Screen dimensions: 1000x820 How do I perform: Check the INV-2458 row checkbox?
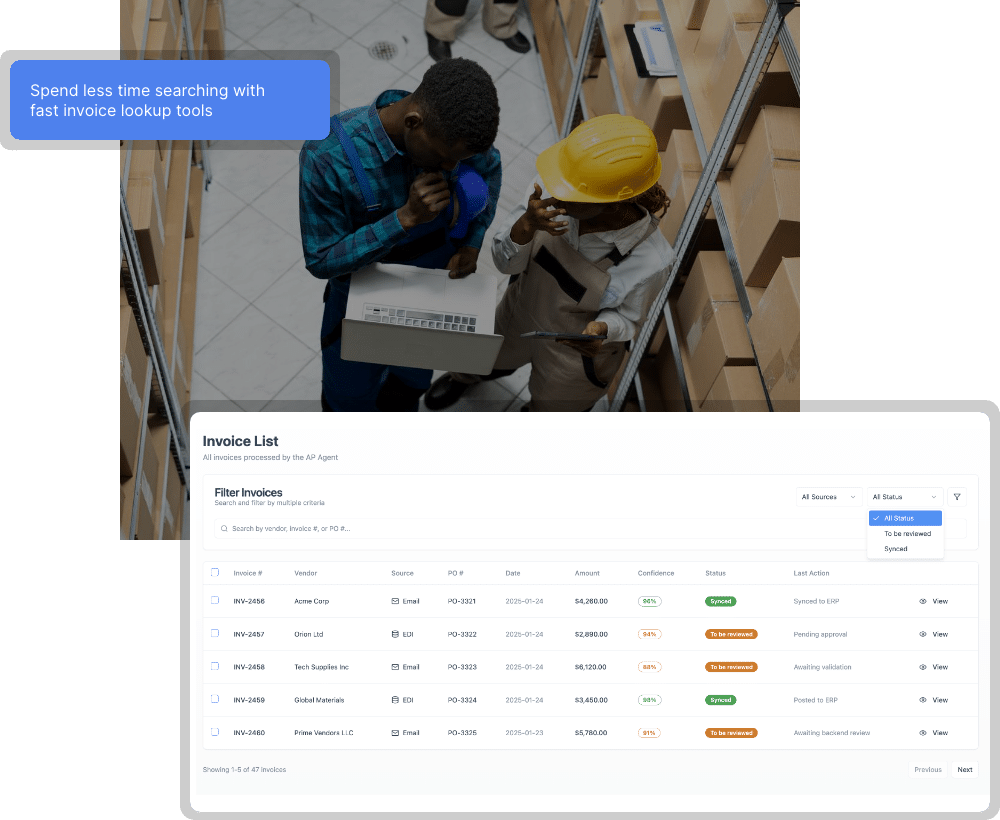[x=215, y=666]
